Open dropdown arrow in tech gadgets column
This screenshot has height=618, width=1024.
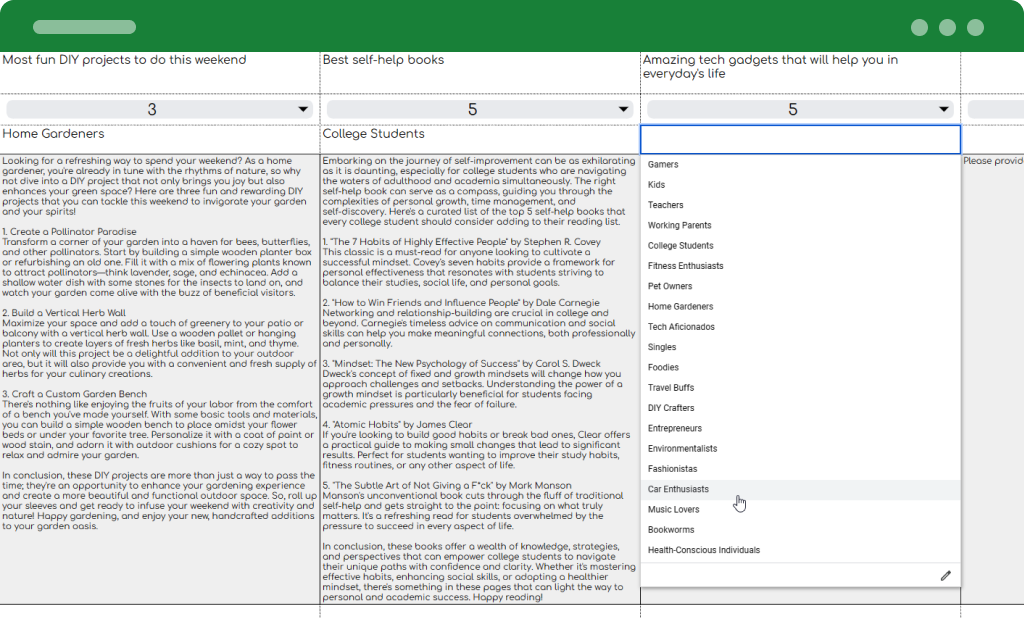943,110
